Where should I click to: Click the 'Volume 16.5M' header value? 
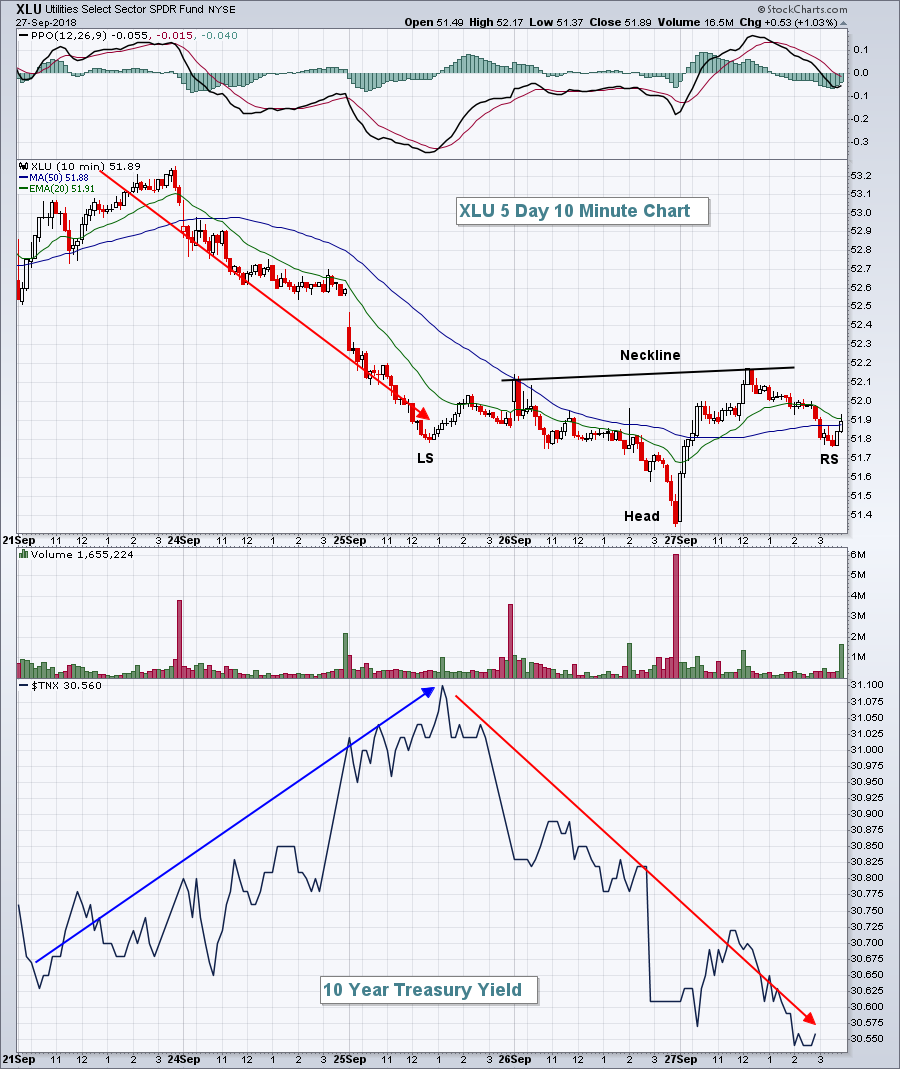tap(695, 22)
